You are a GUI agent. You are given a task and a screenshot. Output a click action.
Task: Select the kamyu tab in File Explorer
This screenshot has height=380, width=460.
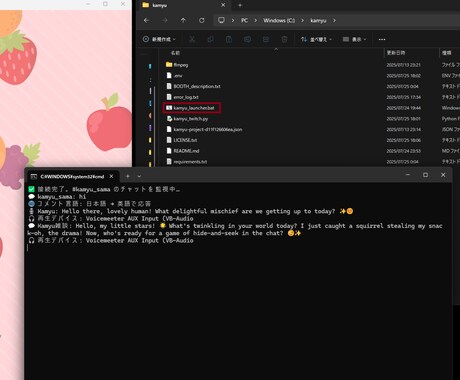[x=183, y=5]
